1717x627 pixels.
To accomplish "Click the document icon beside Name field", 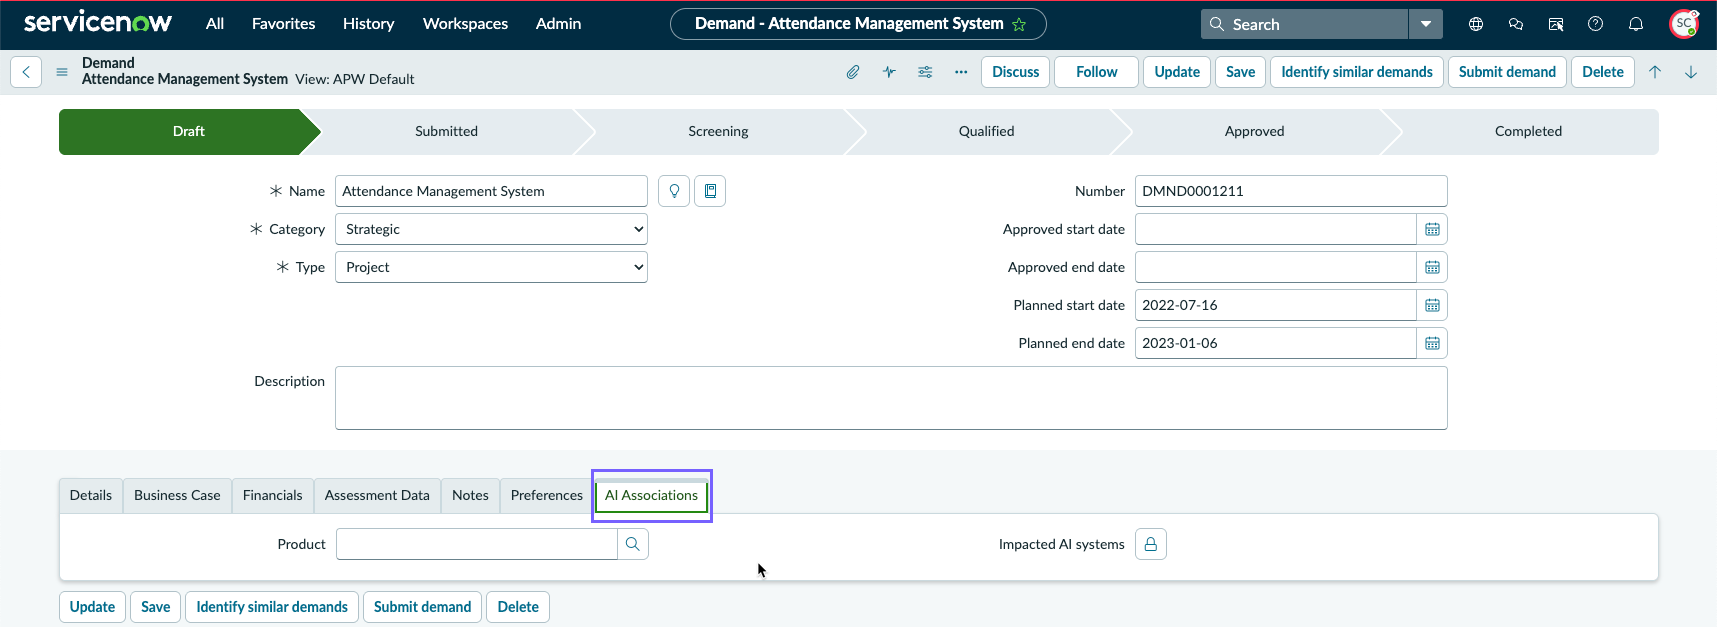I will tap(710, 191).
